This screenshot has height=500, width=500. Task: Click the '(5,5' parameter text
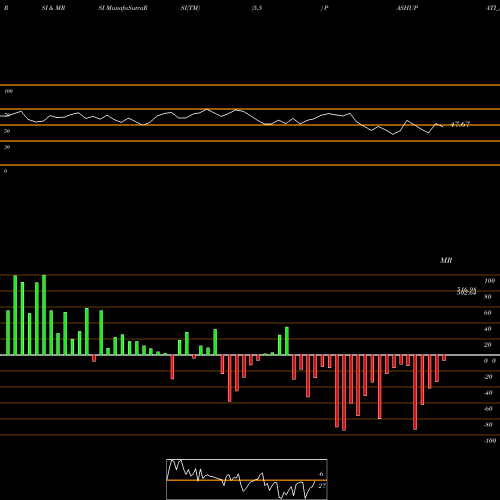pos(257,8)
